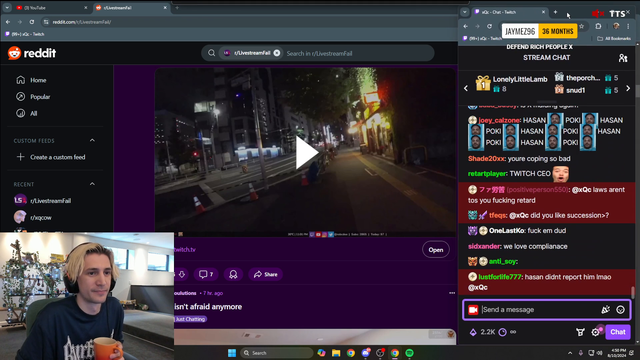
Task: Open the channel rewards trophy icon
Action: pyautogui.click(x=580, y=332)
